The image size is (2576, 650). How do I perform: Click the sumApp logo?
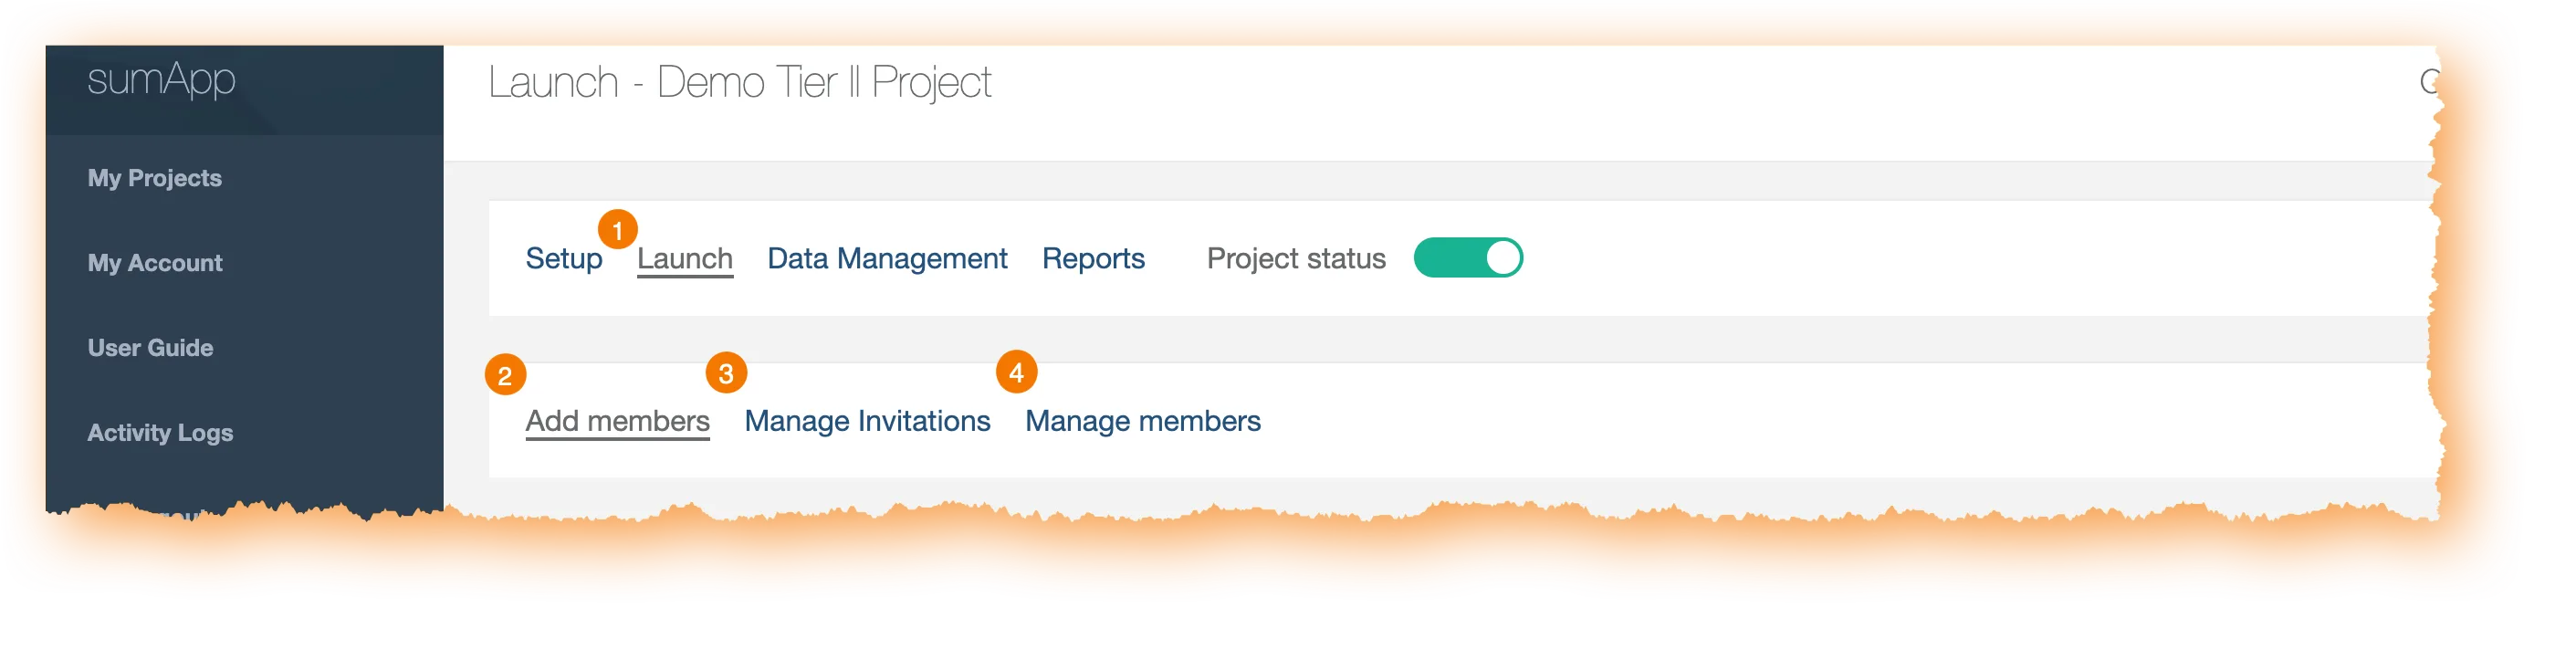(x=161, y=80)
